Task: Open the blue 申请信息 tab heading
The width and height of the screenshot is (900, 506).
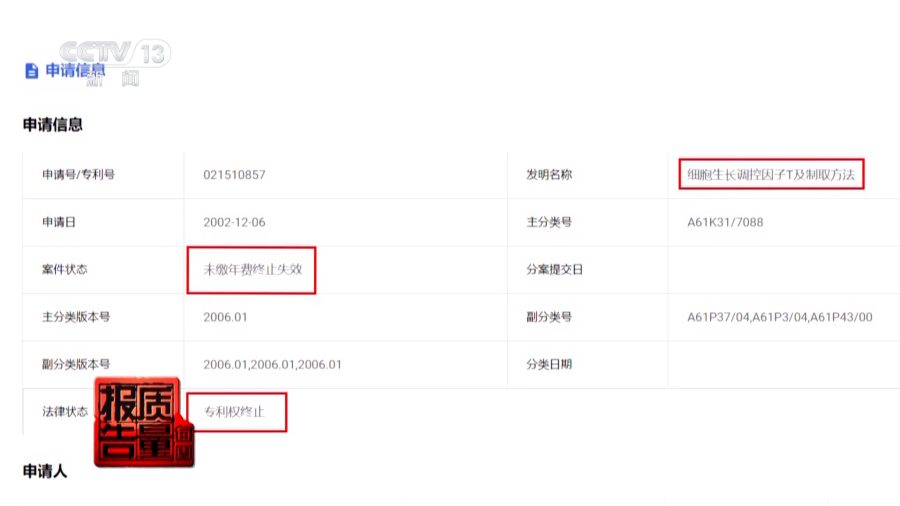Action: [75, 71]
